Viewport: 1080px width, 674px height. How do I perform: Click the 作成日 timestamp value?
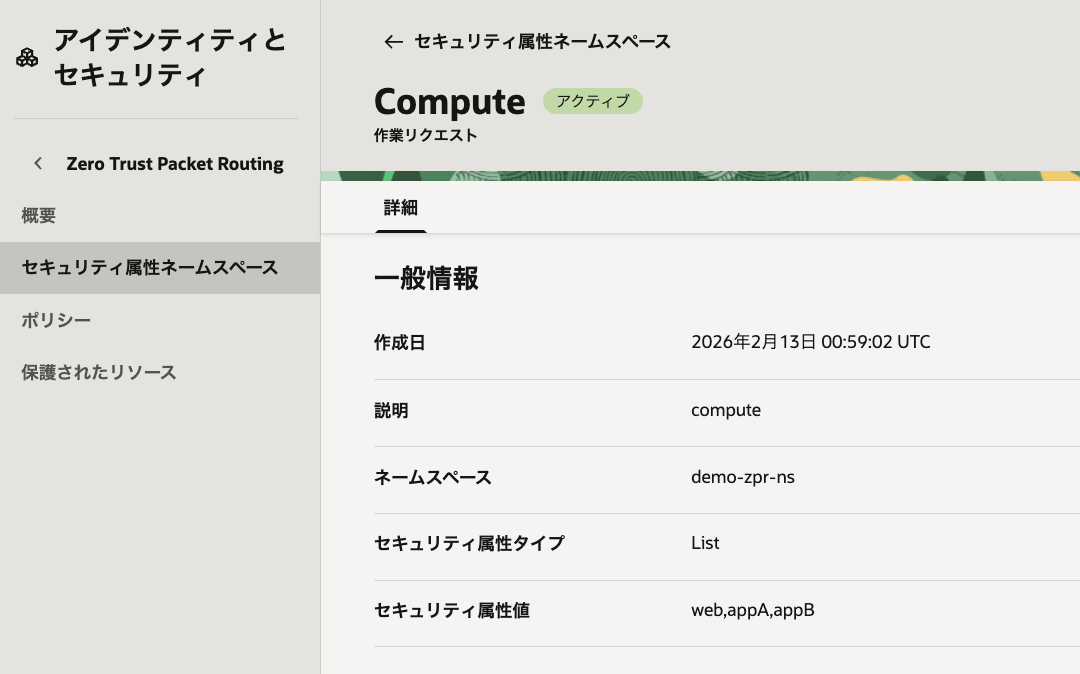[810, 342]
